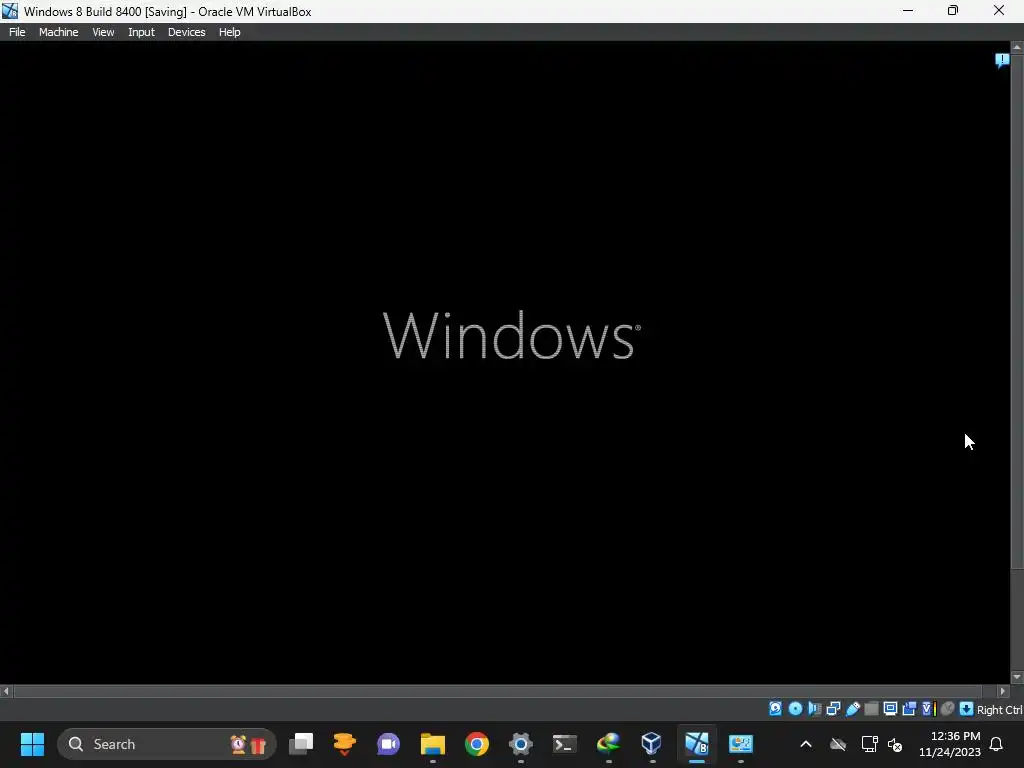Click the OneDrive cloud tray icon
The width and height of the screenshot is (1024, 768).
(838, 744)
